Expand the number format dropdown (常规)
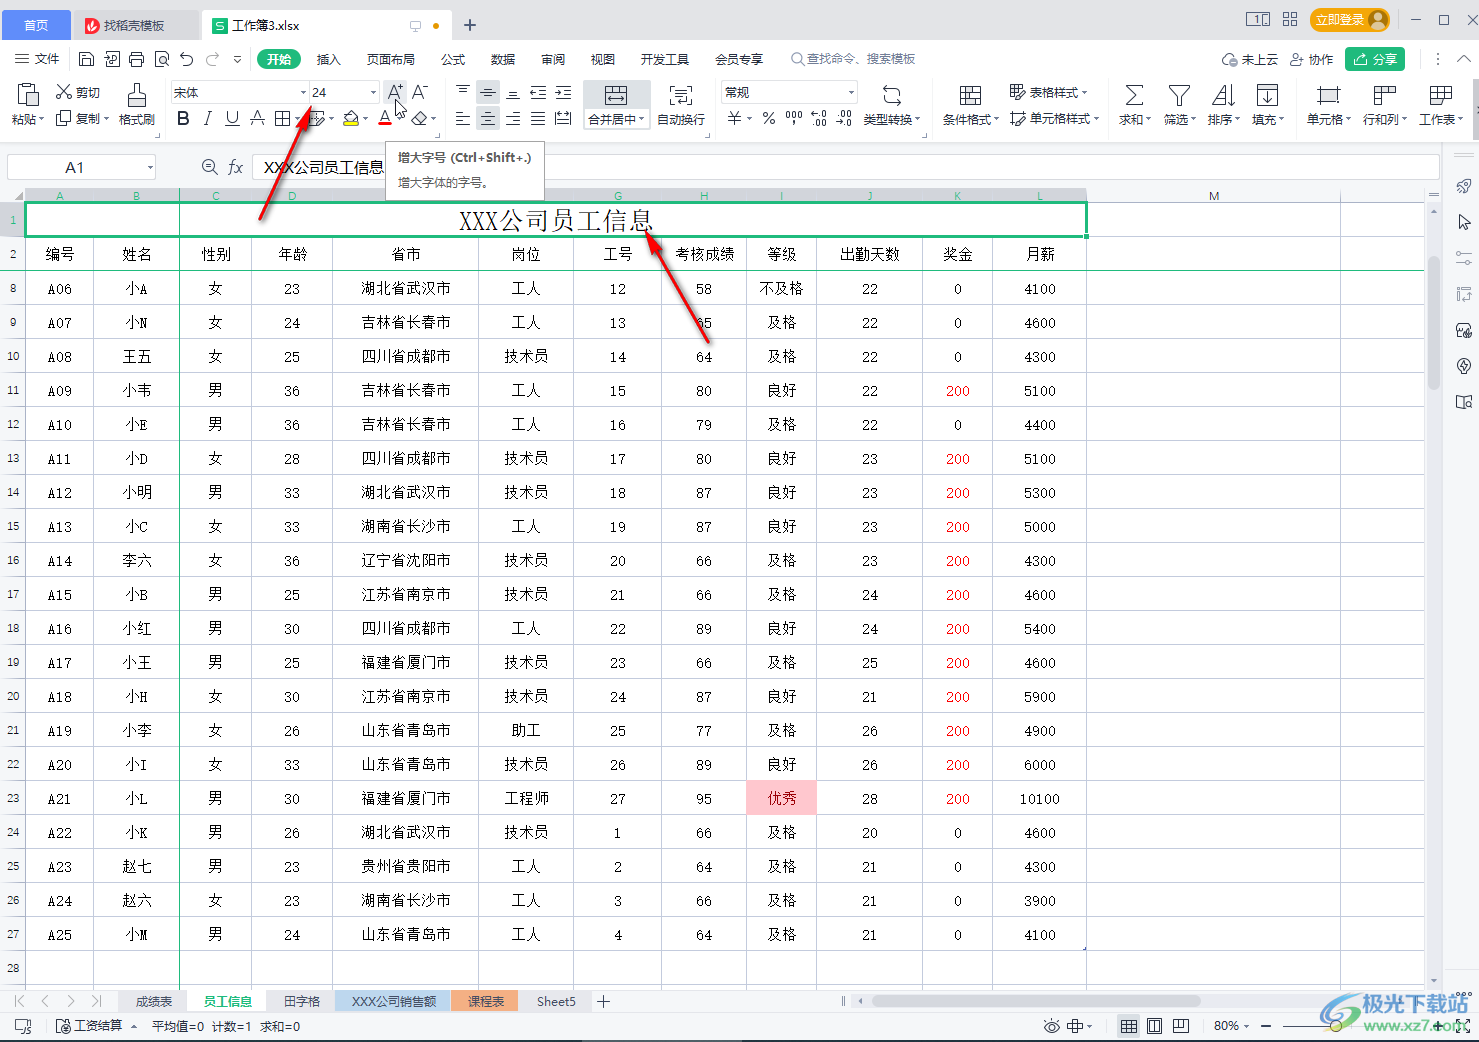The width and height of the screenshot is (1479, 1042). pos(851,92)
